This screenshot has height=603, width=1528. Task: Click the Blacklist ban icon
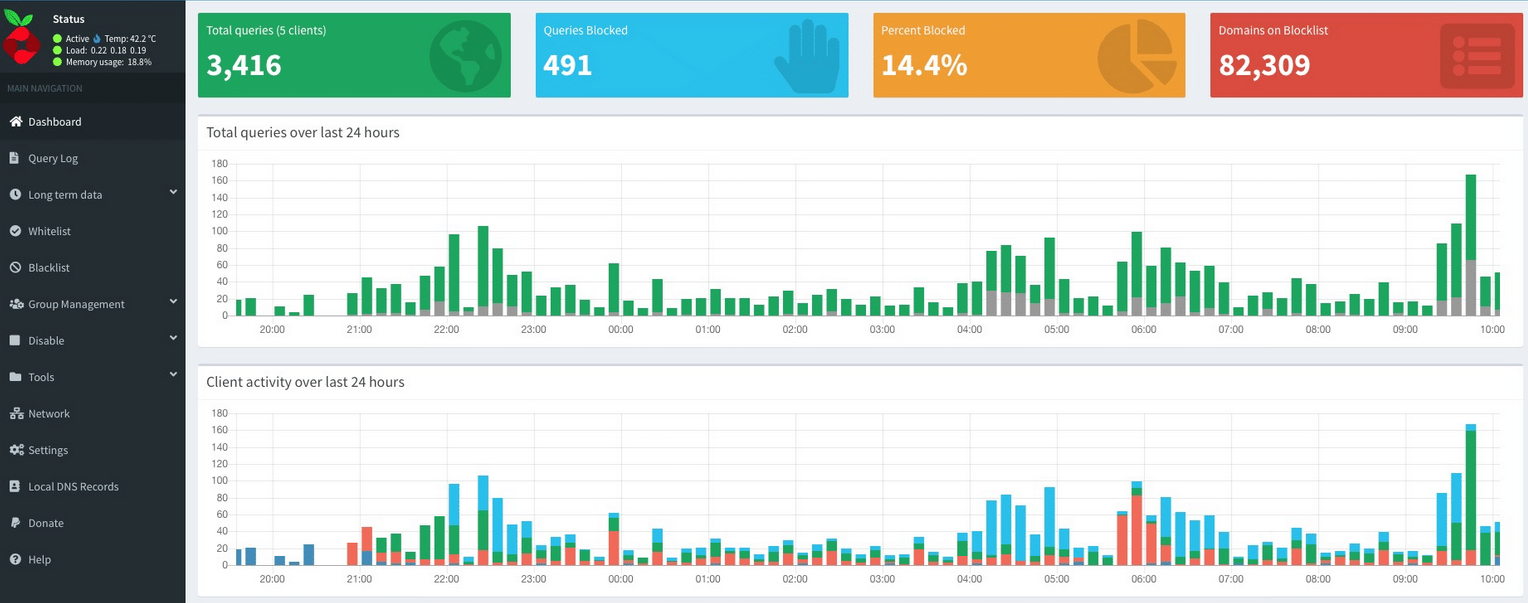point(15,268)
